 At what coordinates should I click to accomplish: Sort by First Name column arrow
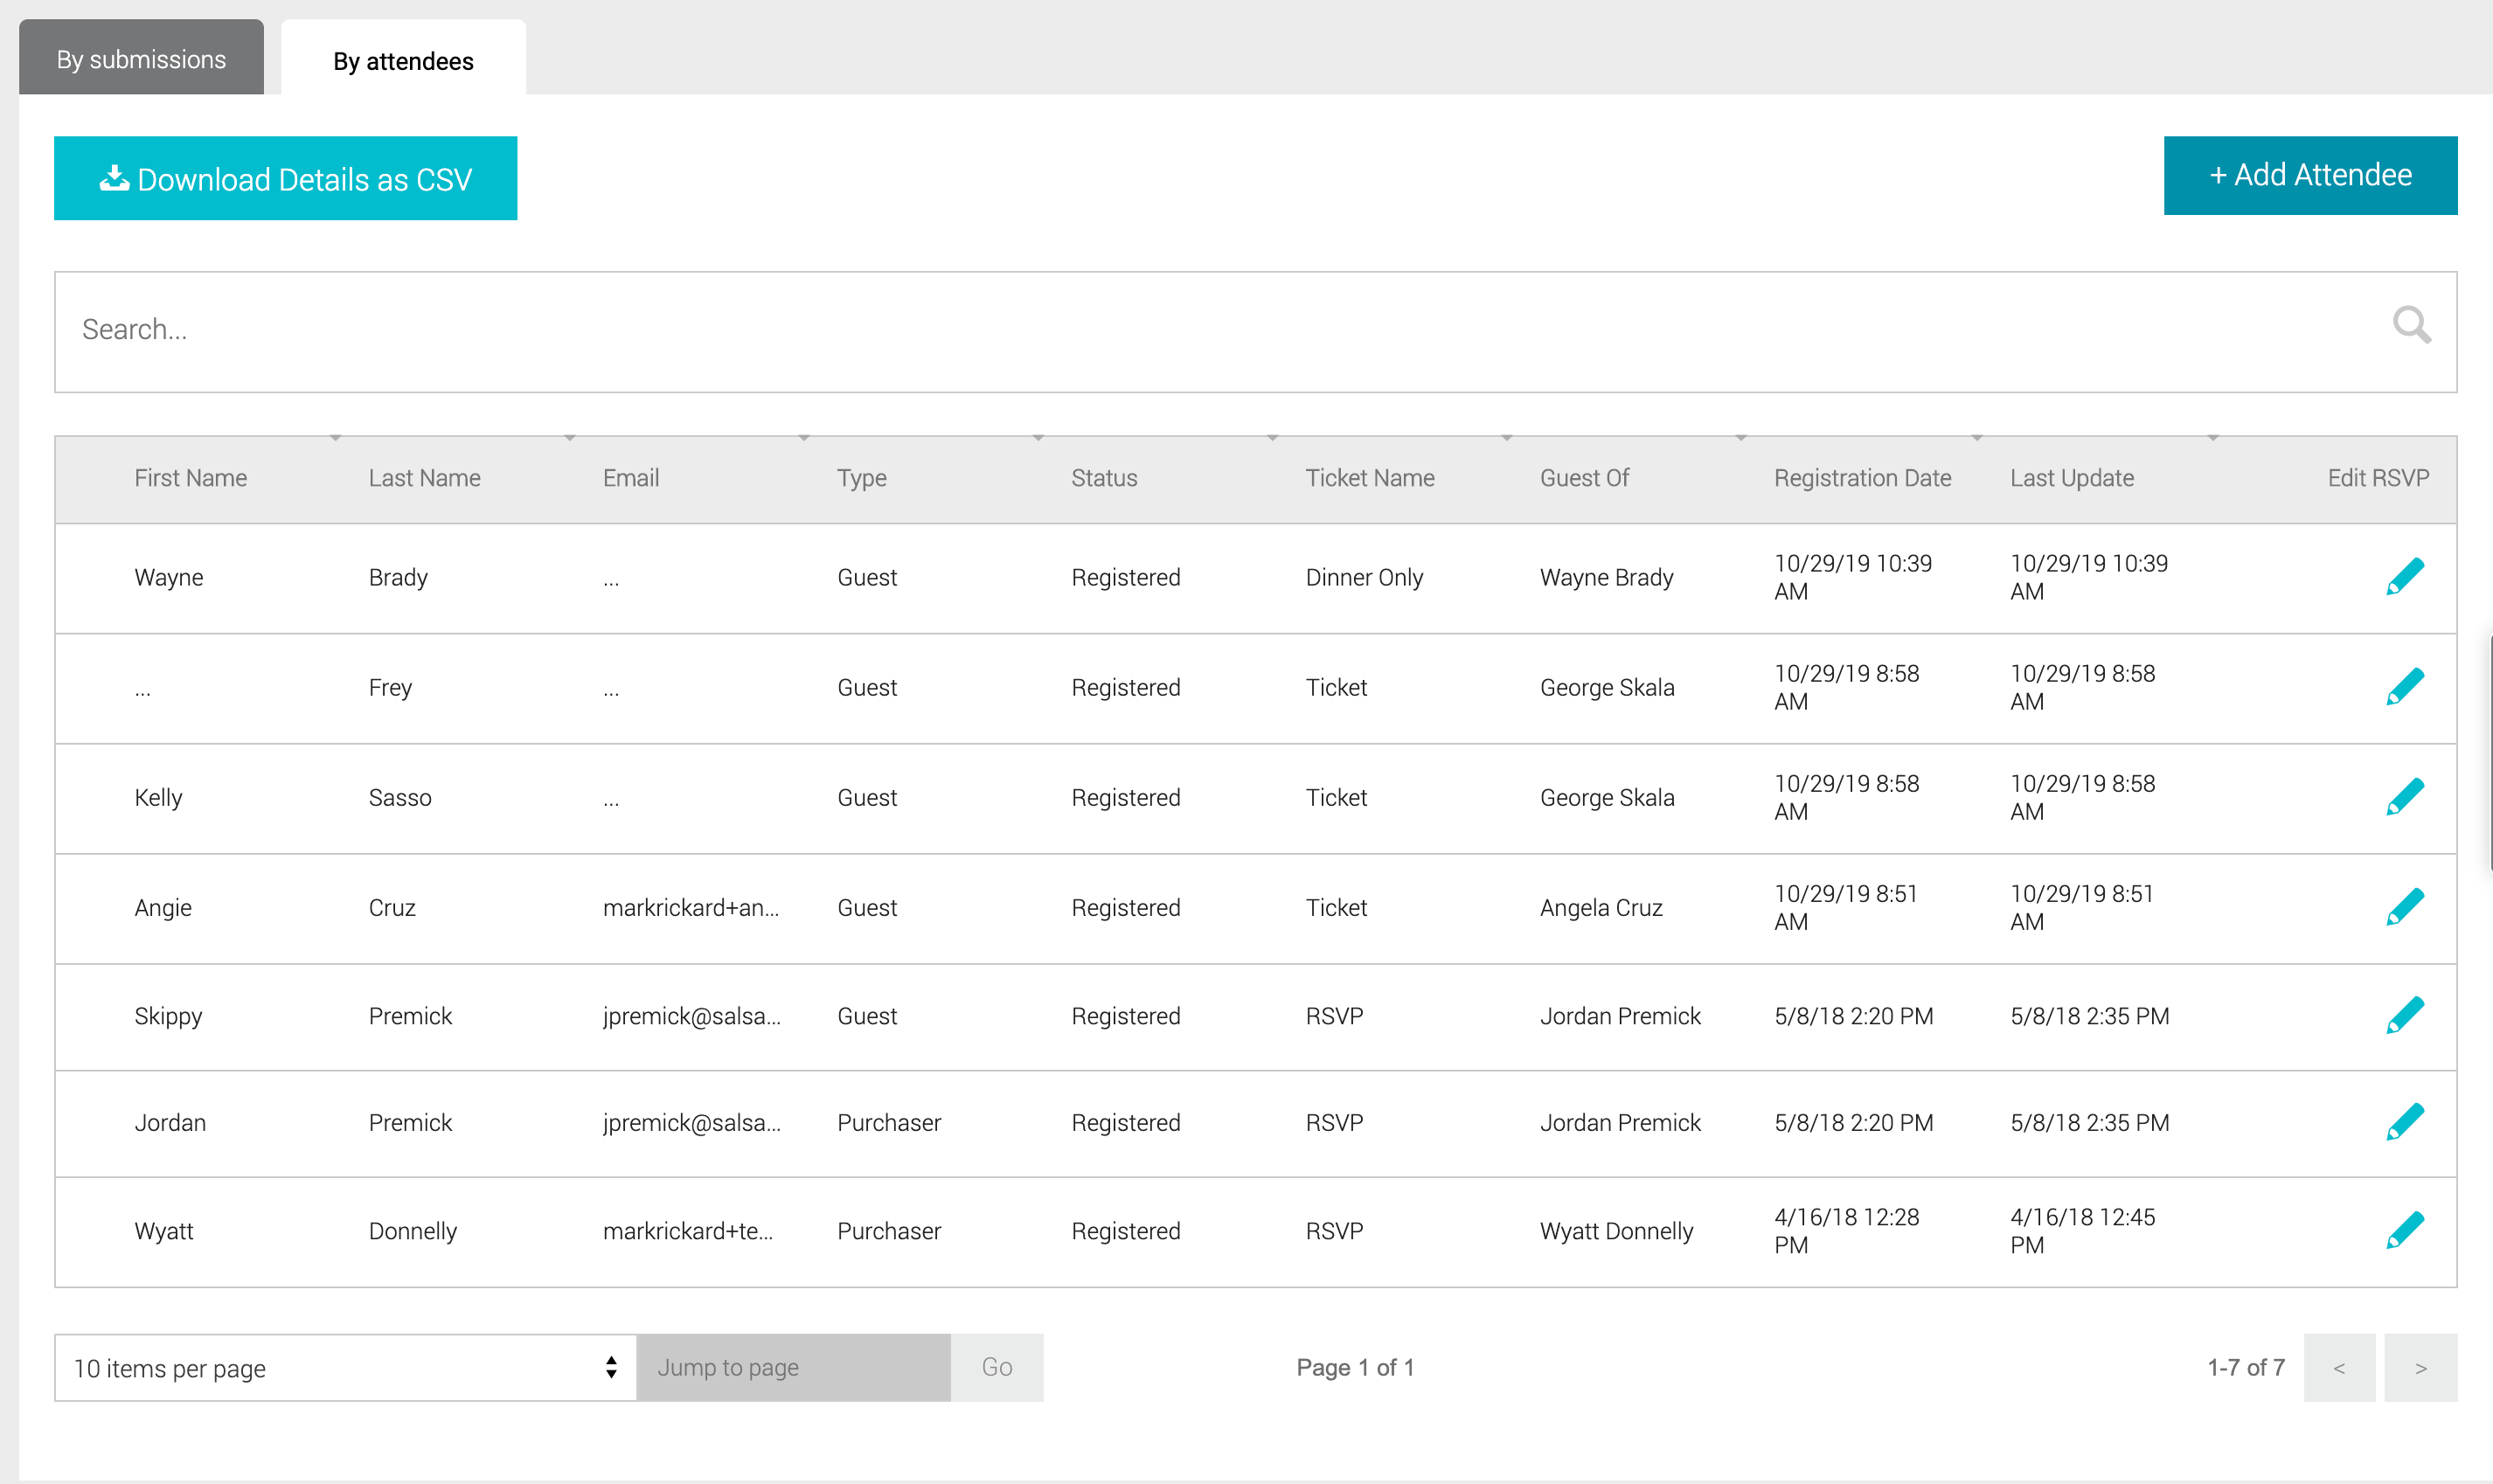[x=336, y=438]
